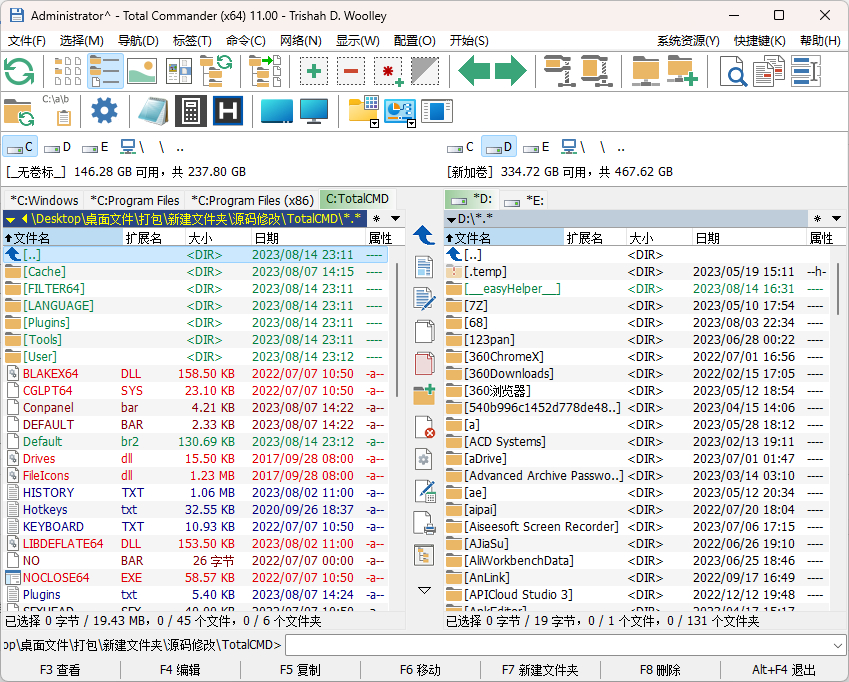Viewport: 849px width, 682px height.
Task: Open the 选择(M) menu
Action: [81, 41]
